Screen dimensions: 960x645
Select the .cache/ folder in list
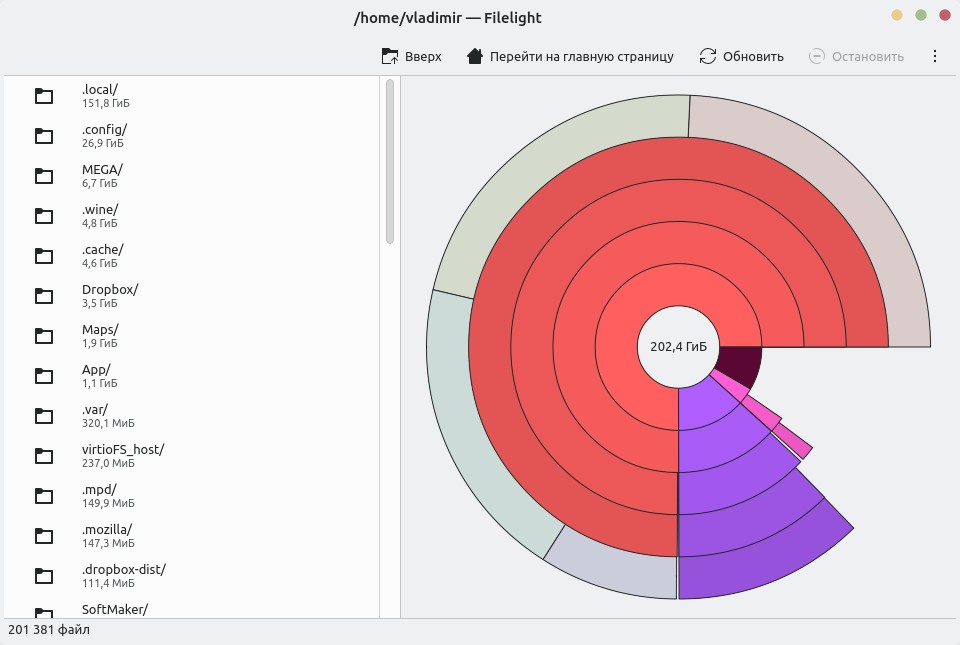pos(103,255)
